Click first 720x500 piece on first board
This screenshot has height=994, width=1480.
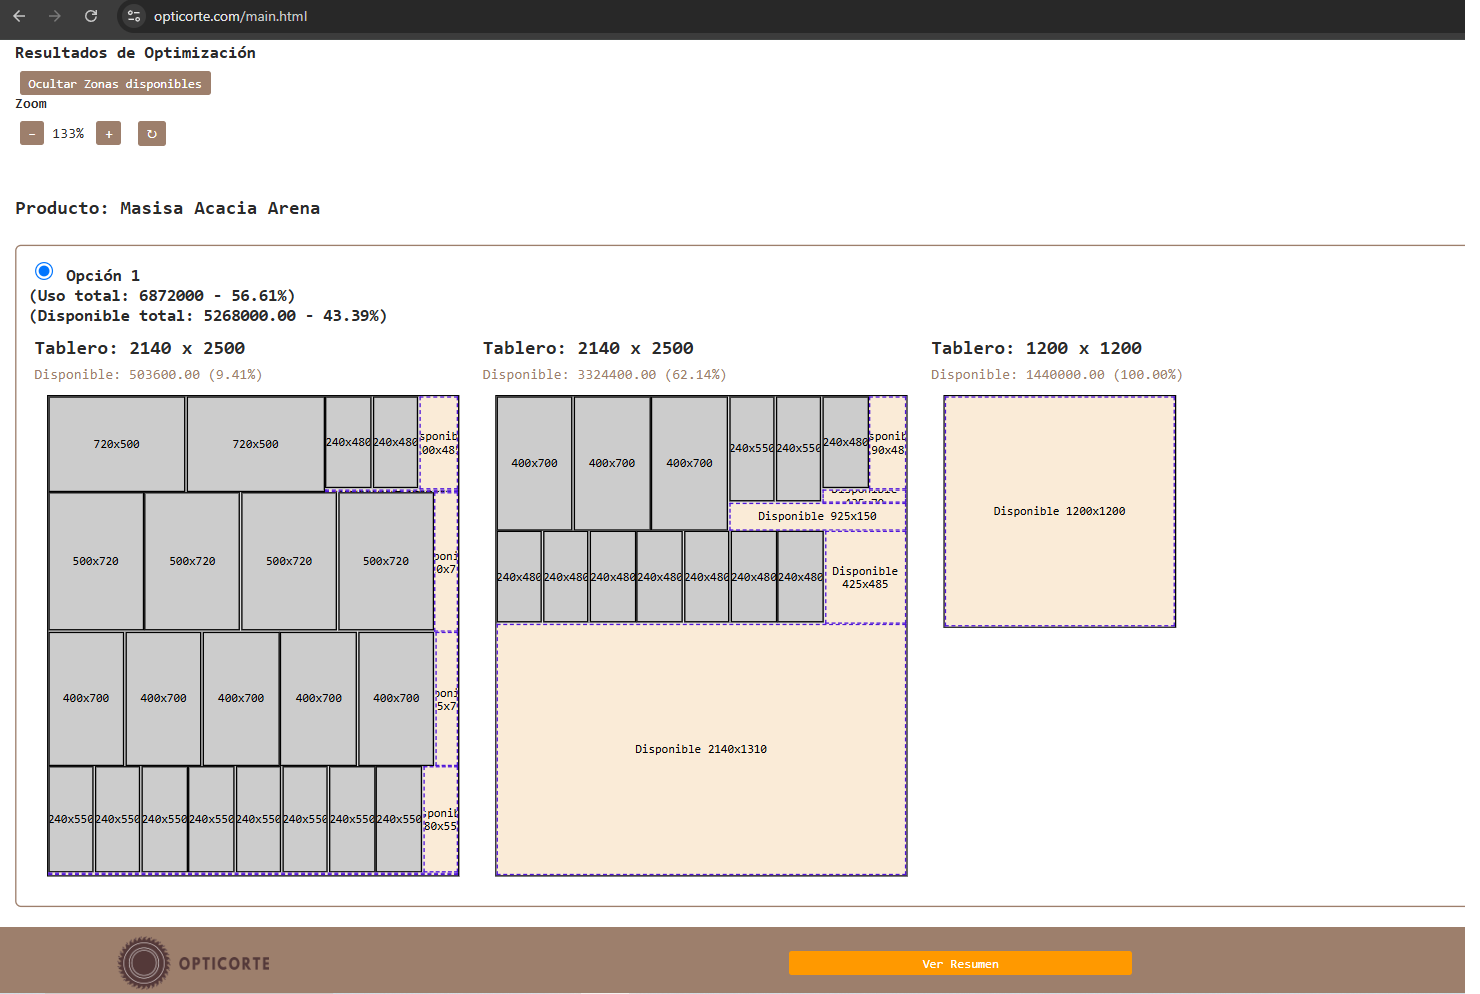(117, 444)
